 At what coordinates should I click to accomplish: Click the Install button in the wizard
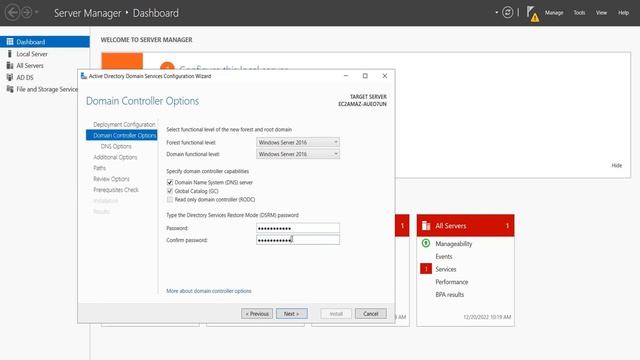click(336, 313)
